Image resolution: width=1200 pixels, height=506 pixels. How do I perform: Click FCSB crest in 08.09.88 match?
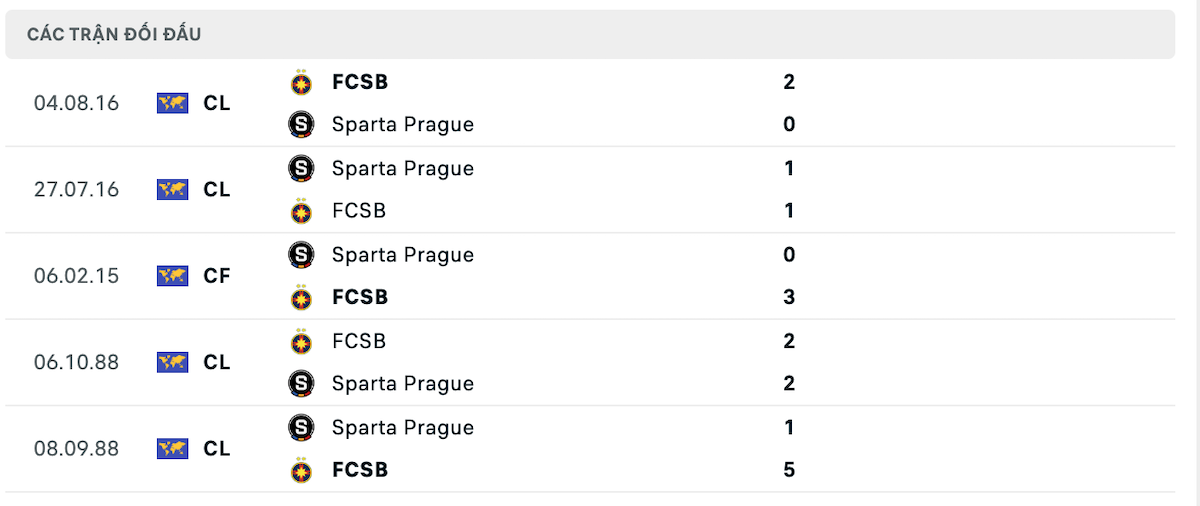[300, 469]
